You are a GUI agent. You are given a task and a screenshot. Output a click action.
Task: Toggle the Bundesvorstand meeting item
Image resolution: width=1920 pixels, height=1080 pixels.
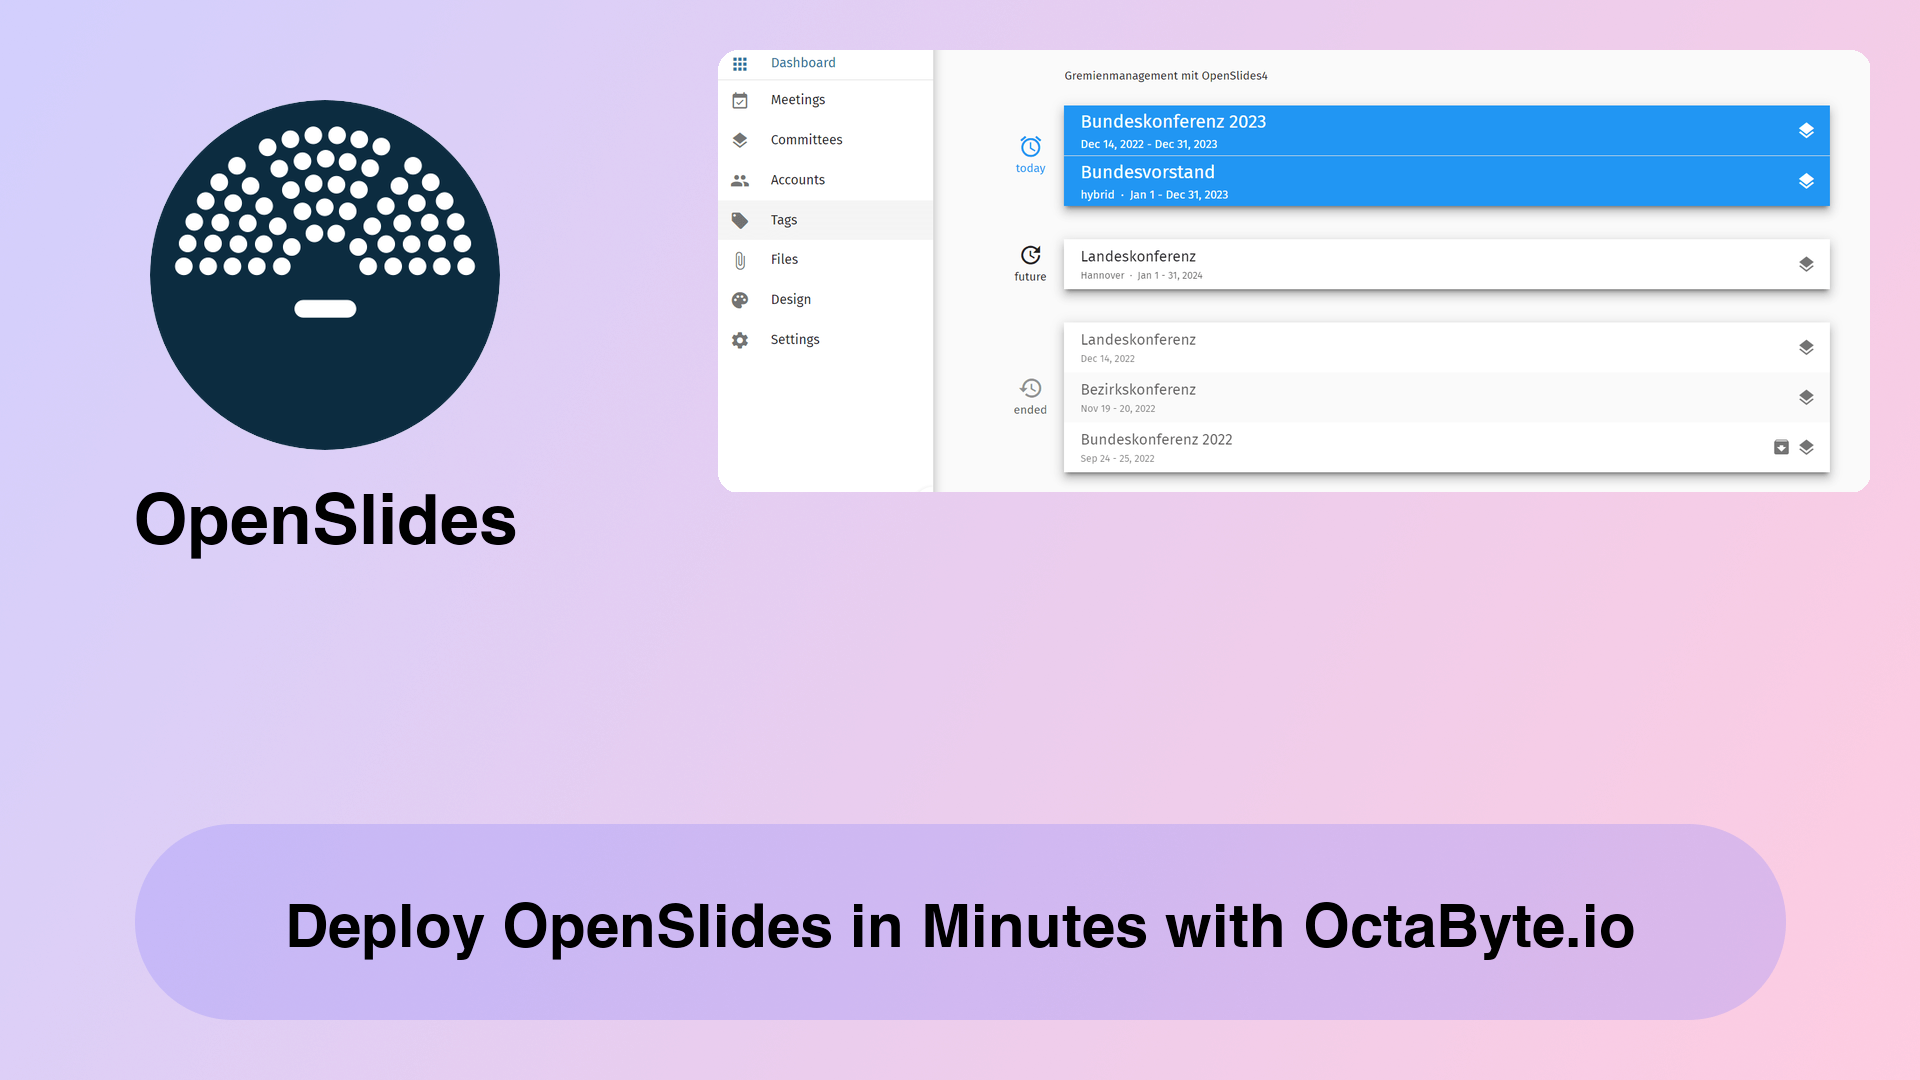point(1447,181)
